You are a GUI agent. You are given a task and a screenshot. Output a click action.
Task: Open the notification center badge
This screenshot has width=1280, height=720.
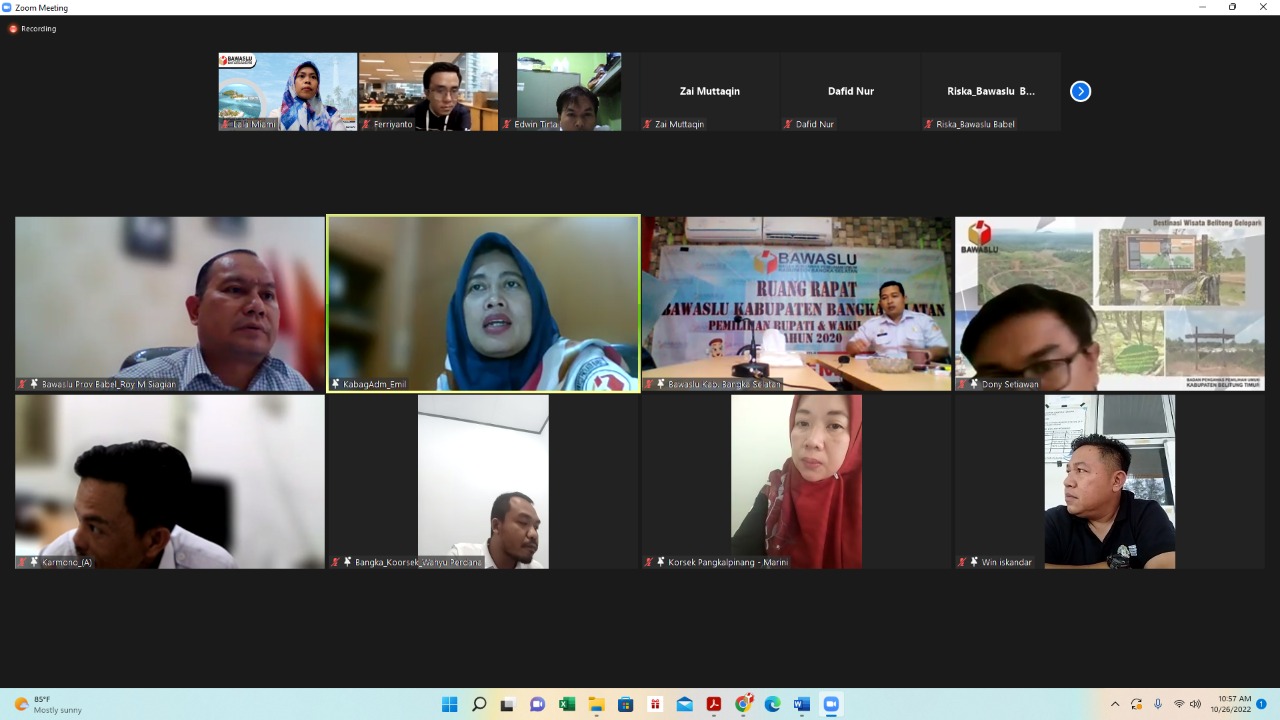tap(1261, 704)
